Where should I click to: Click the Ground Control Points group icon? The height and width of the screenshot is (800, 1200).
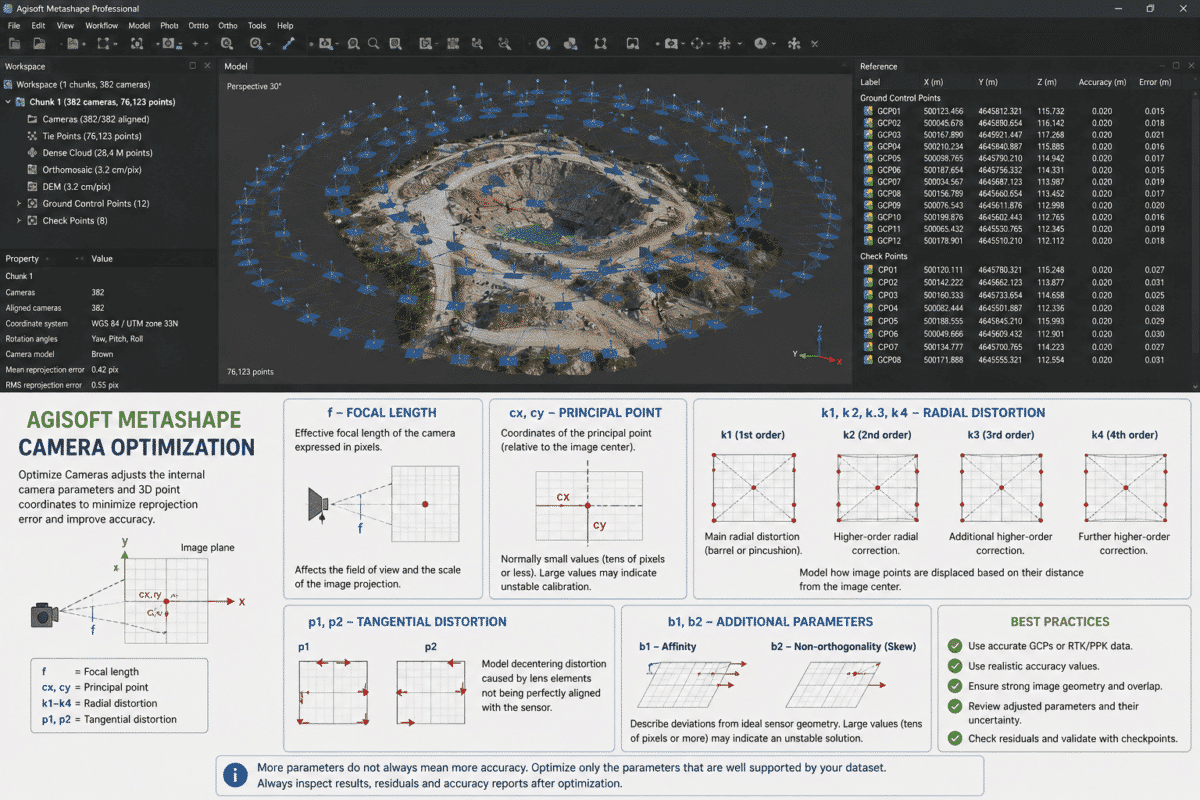[x=33, y=203]
